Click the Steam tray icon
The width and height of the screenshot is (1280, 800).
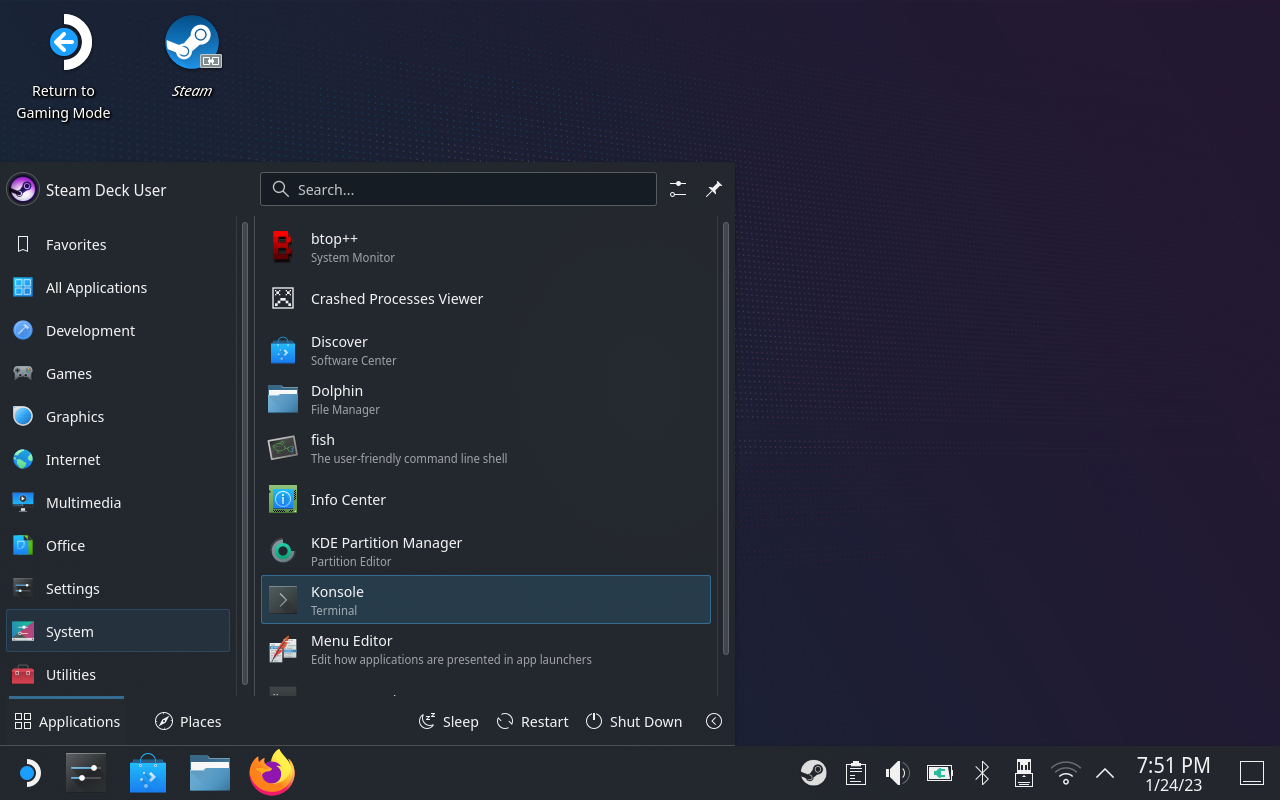[x=813, y=773]
